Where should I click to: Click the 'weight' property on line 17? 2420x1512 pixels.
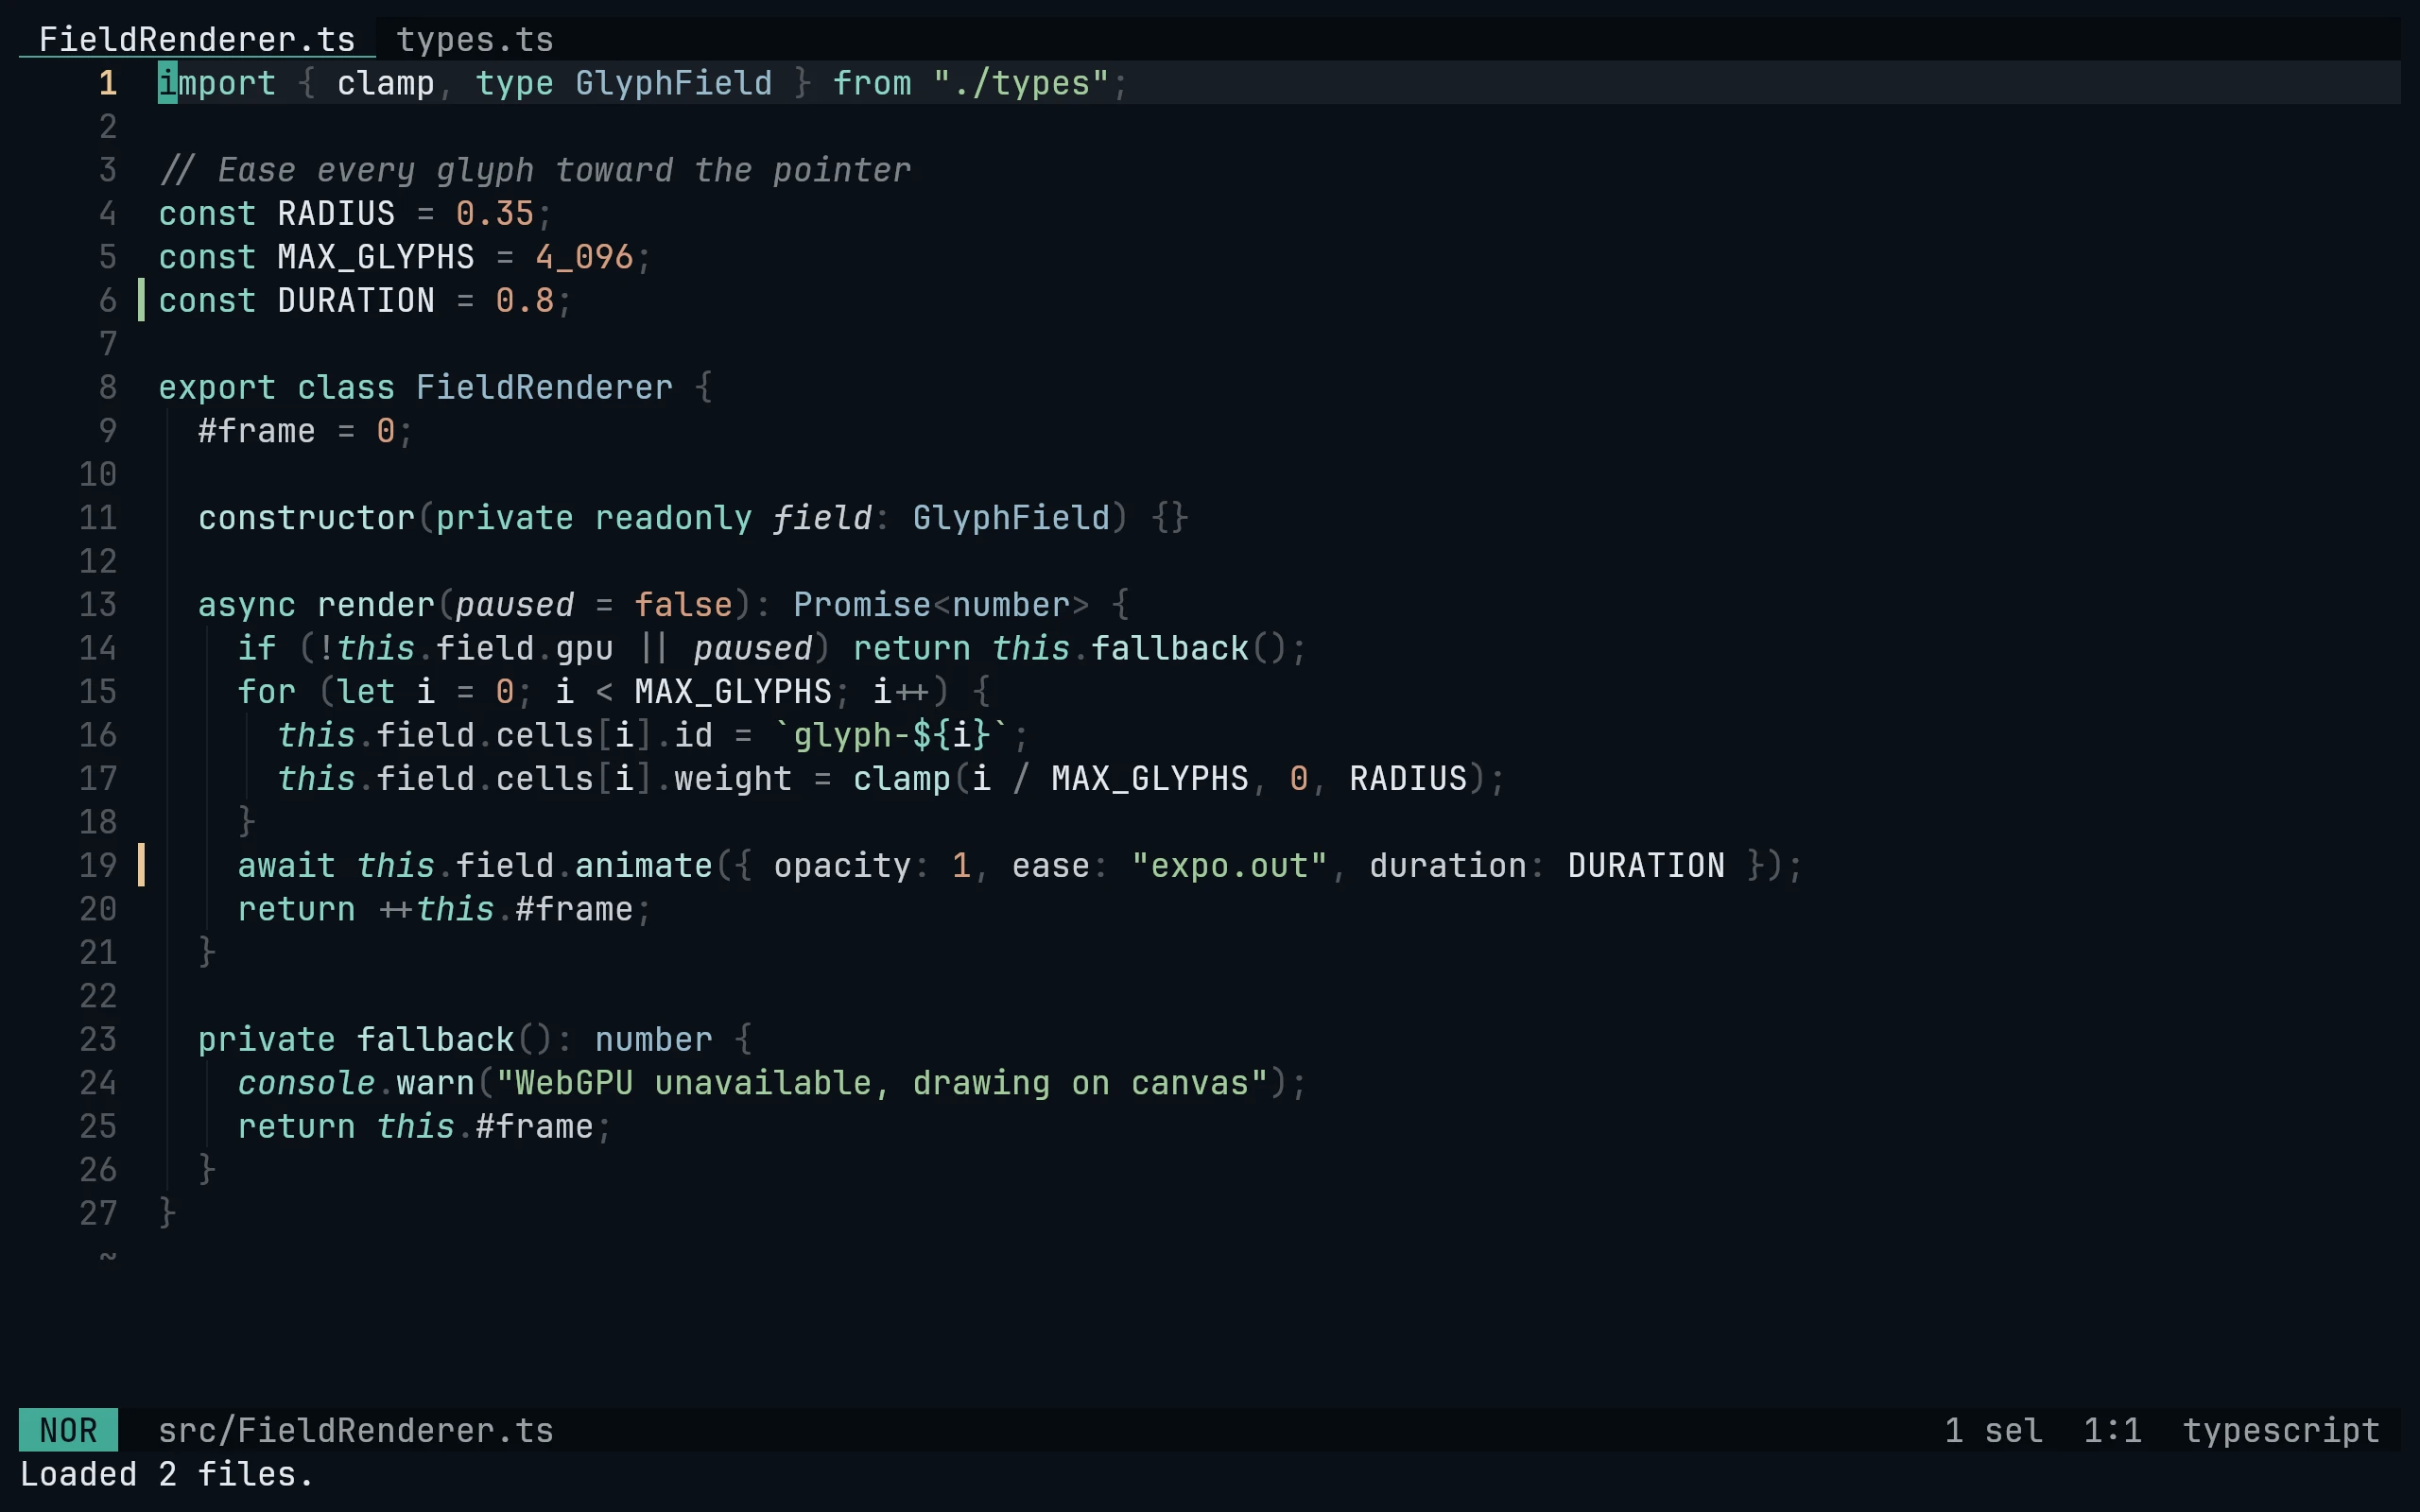[x=733, y=778]
